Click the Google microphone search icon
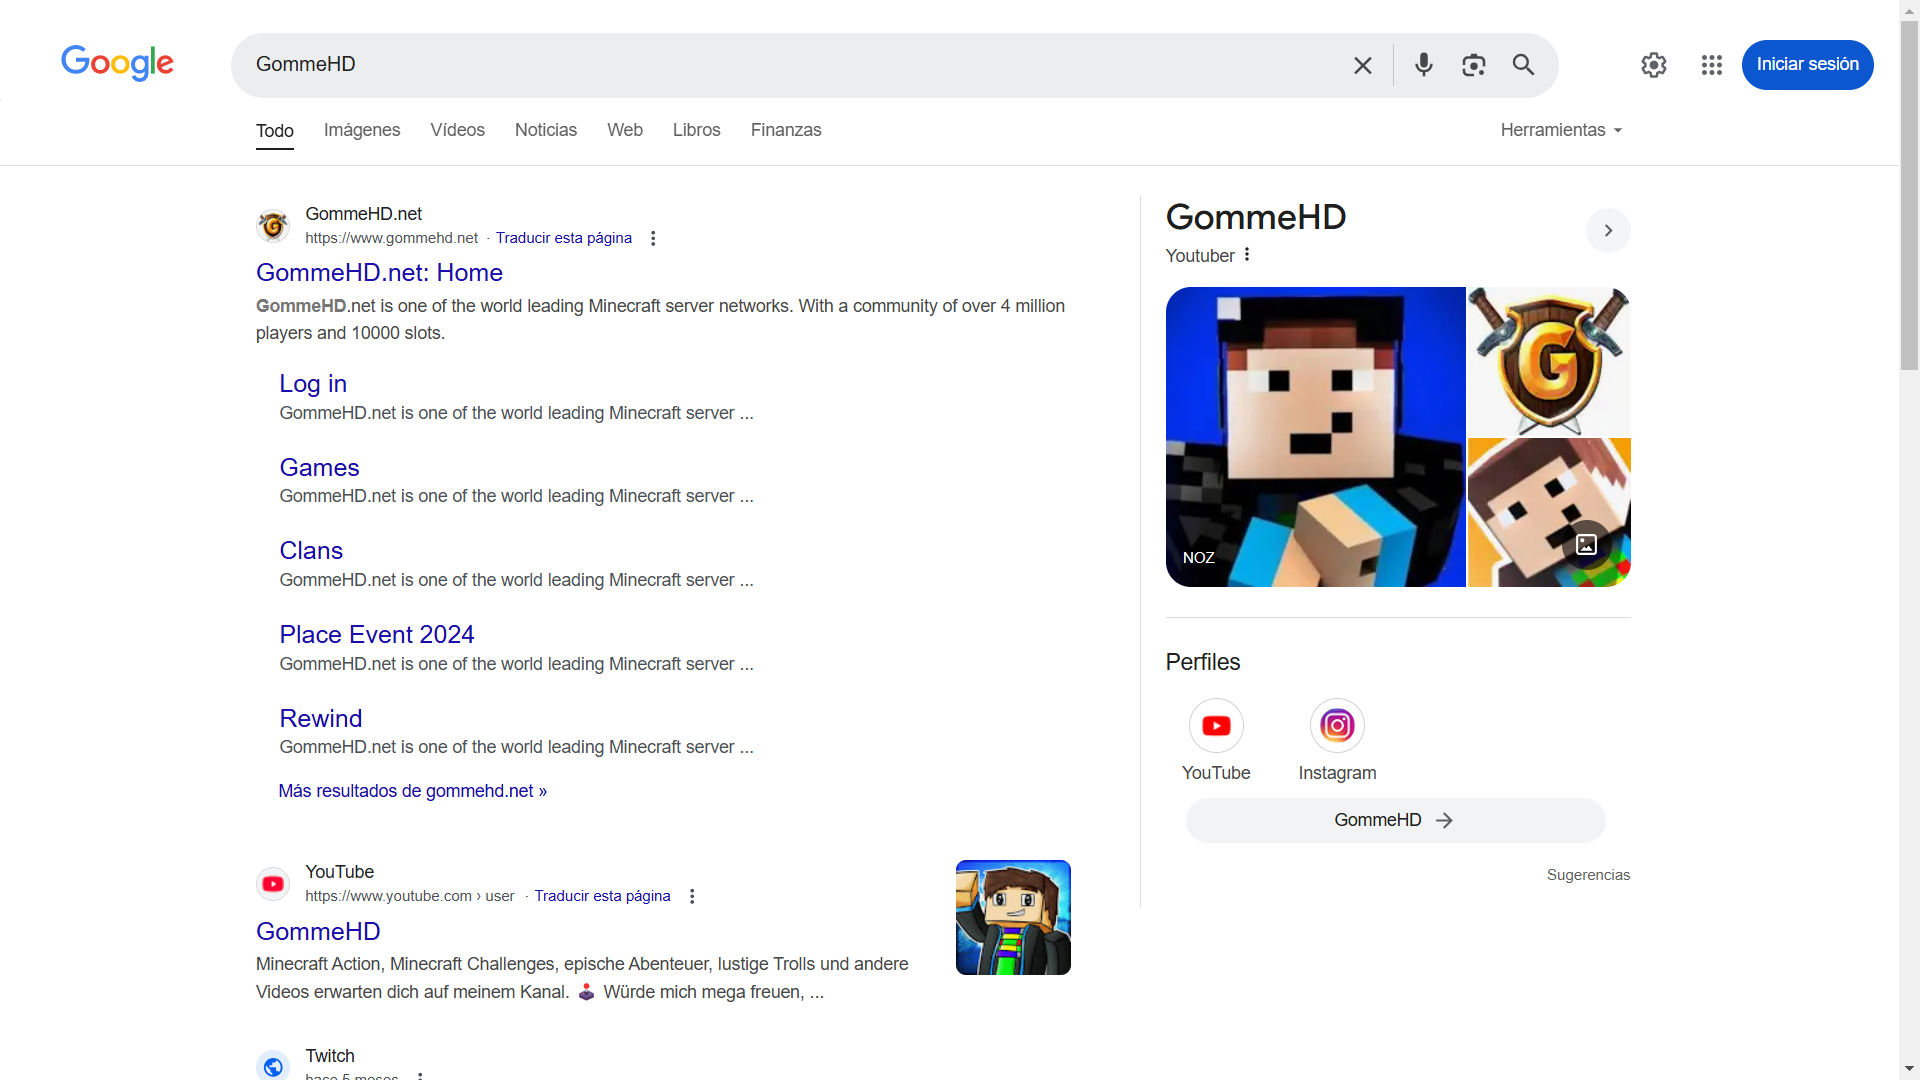The image size is (1920, 1080). tap(1423, 65)
